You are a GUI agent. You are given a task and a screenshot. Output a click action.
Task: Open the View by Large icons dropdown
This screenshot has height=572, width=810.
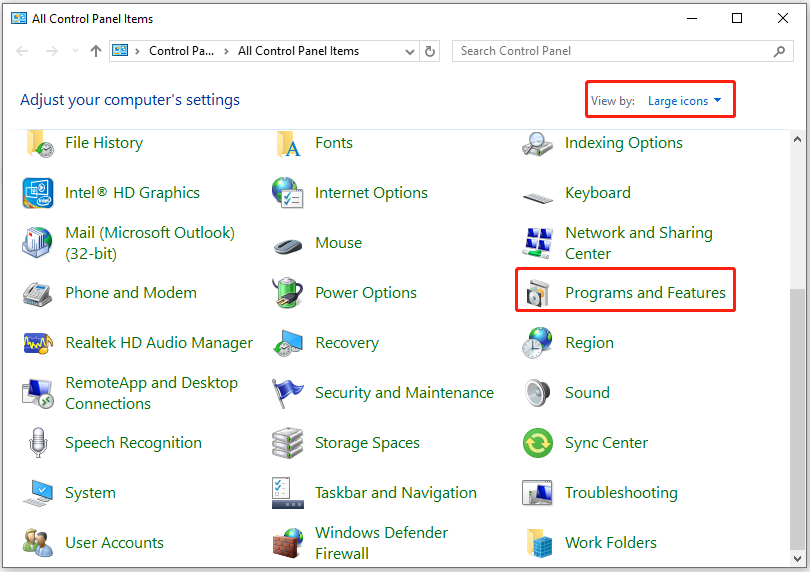click(684, 101)
